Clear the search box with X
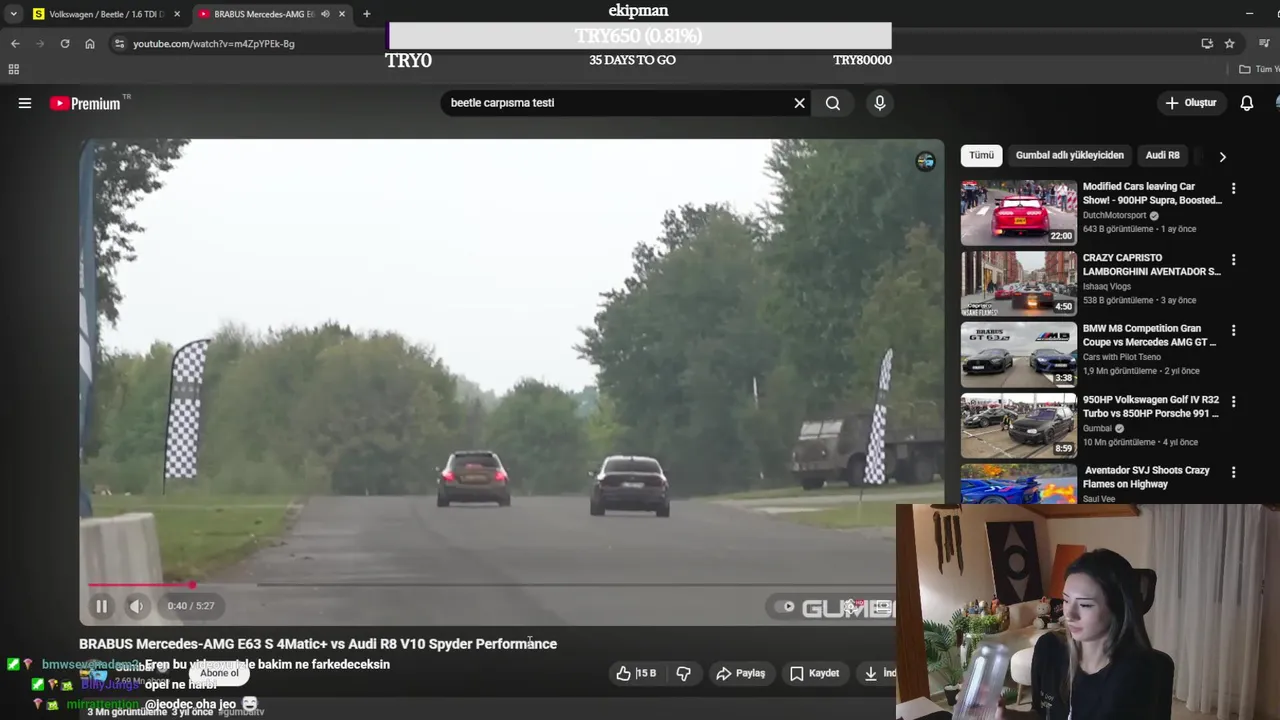The image size is (1280, 720). point(799,103)
